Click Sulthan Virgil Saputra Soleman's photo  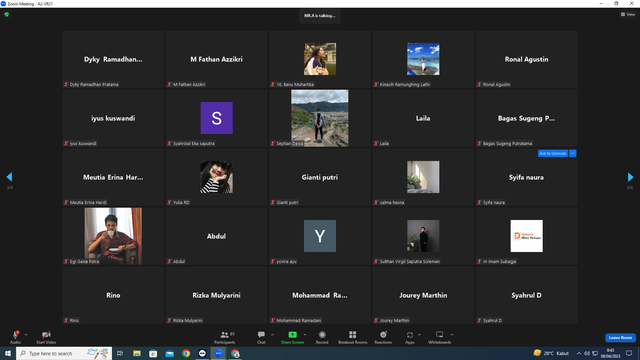(423, 236)
